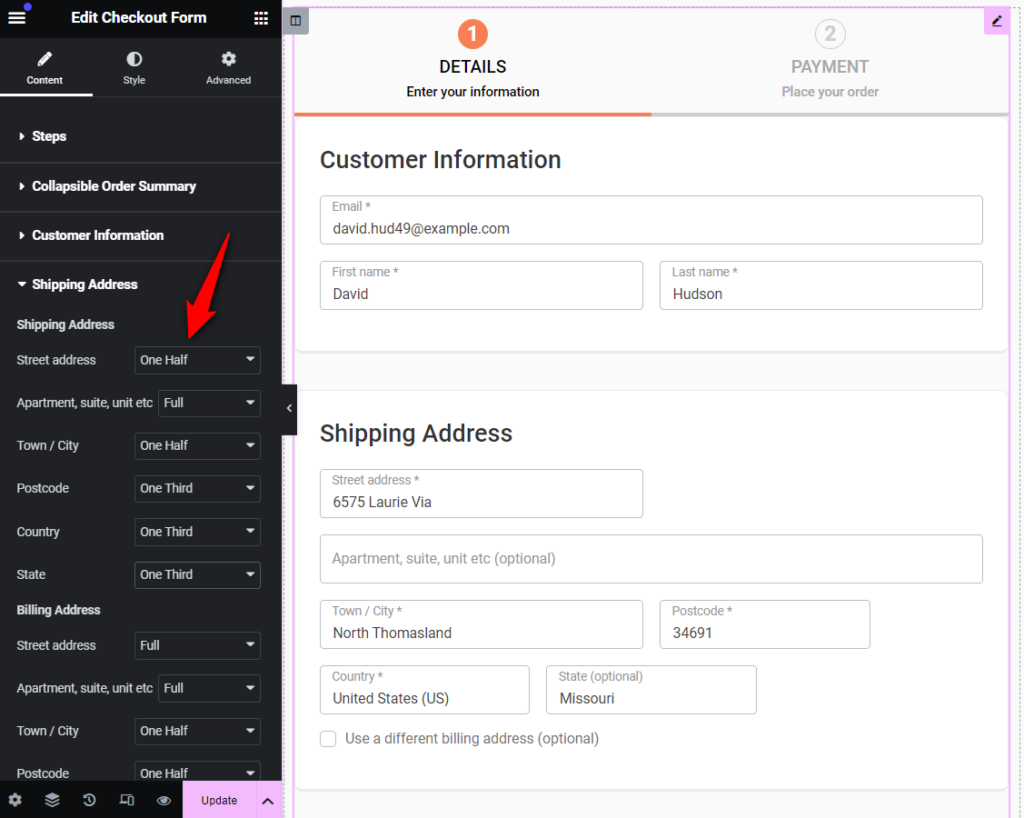Toggle Responsive Mode icon
Image resolution: width=1024 pixels, height=818 pixels.
point(126,800)
